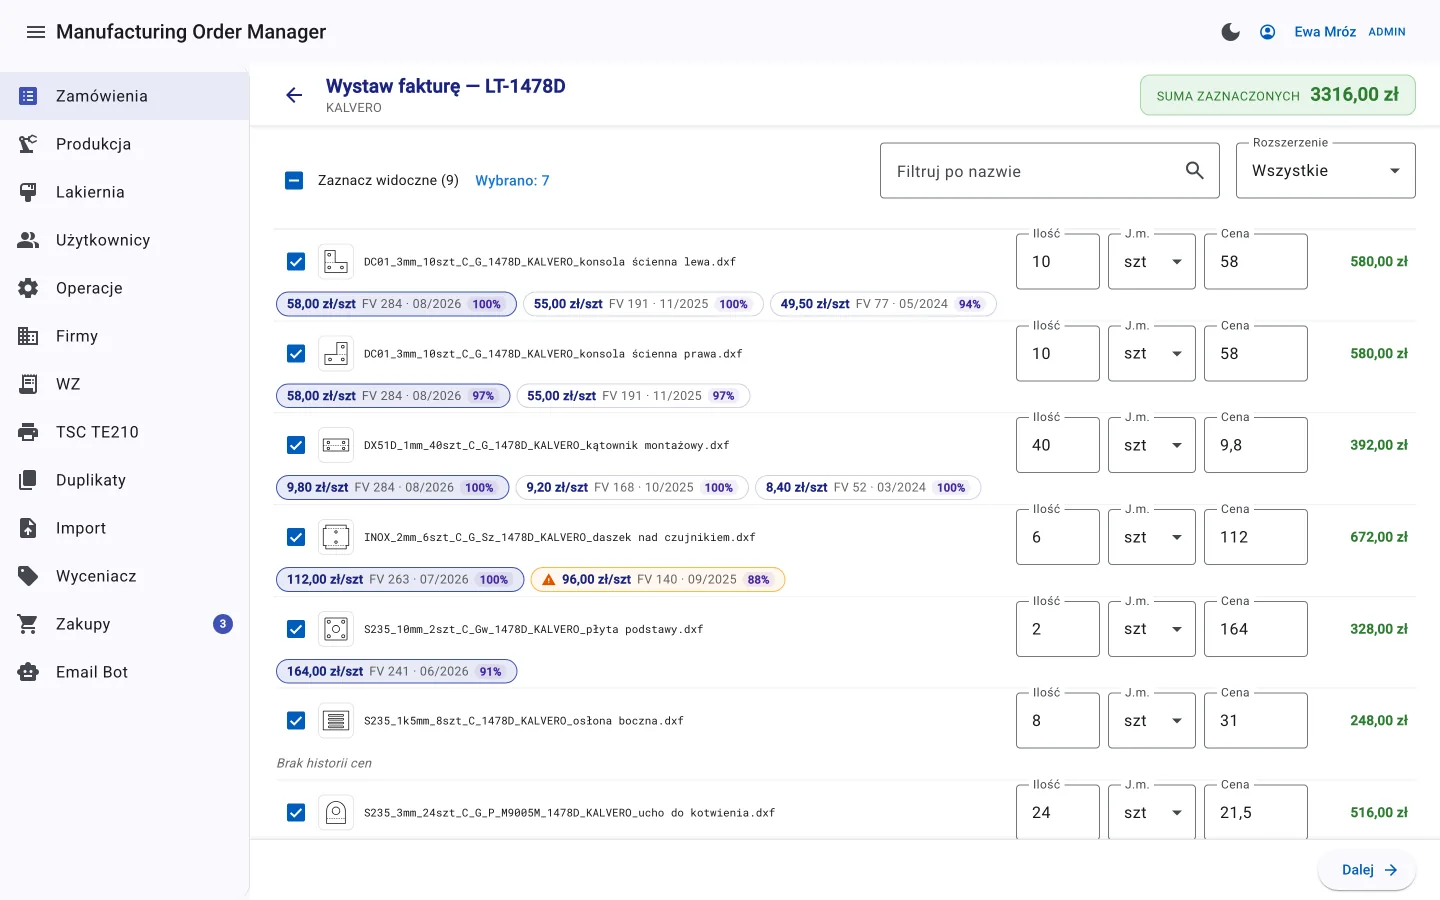This screenshot has width=1440, height=900.
Task: Apply the 55,00 zł/szt FV 191 price chip for konsola ścienna lewa
Action: [x=643, y=304]
